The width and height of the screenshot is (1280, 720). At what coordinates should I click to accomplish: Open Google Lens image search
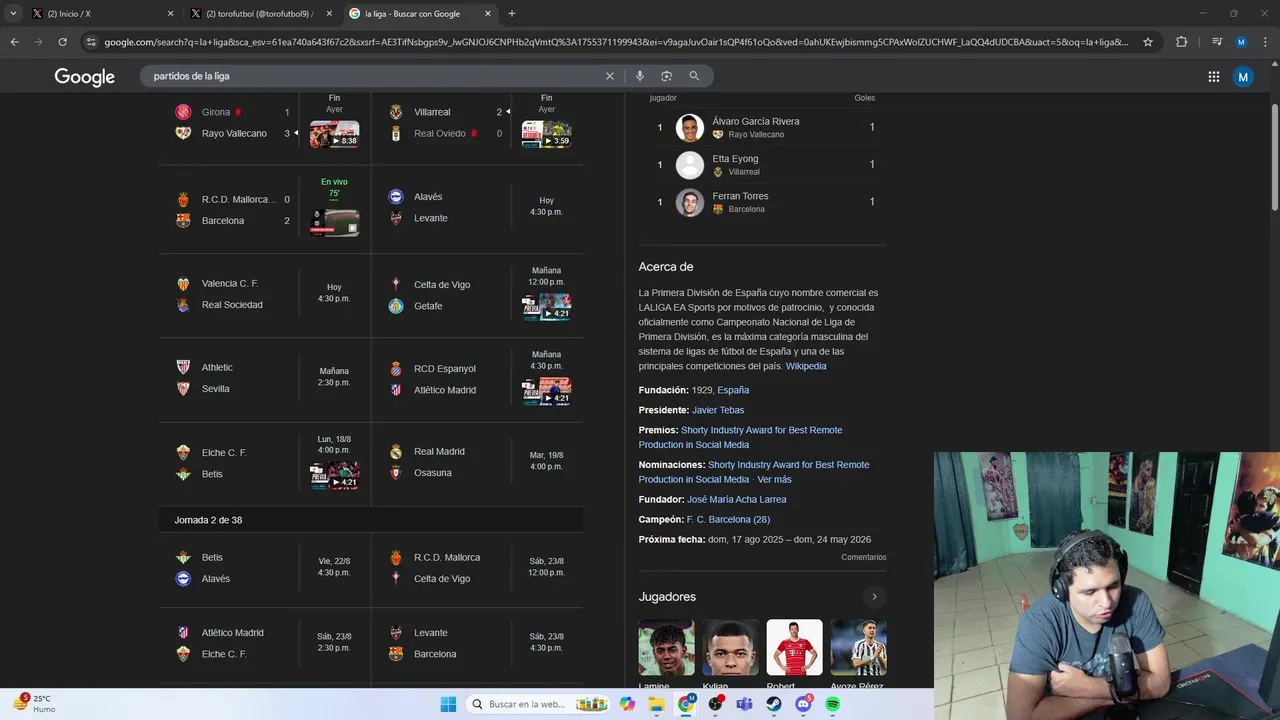point(666,76)
